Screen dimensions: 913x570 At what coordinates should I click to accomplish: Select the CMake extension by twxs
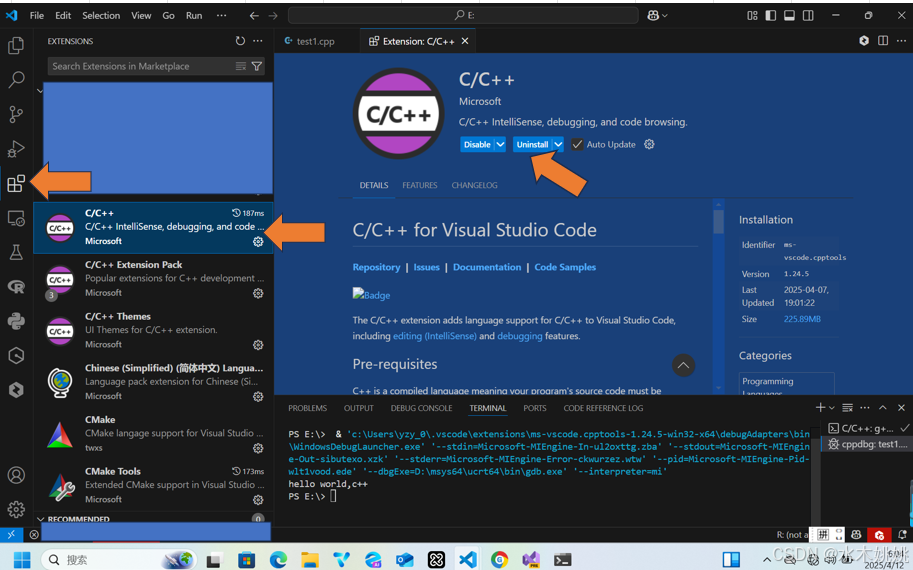pyautogui.click(x=153, y=434)
